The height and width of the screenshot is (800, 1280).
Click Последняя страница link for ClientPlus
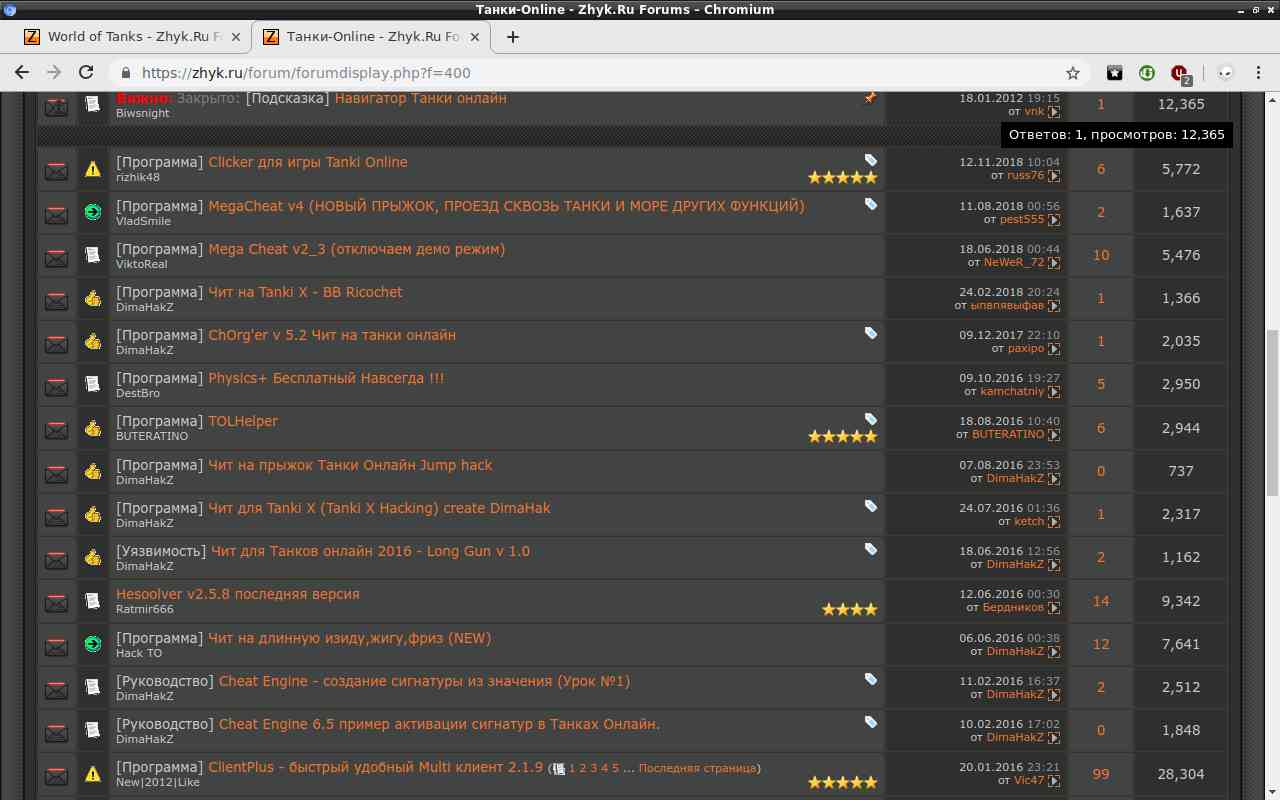tap(697, 768)
